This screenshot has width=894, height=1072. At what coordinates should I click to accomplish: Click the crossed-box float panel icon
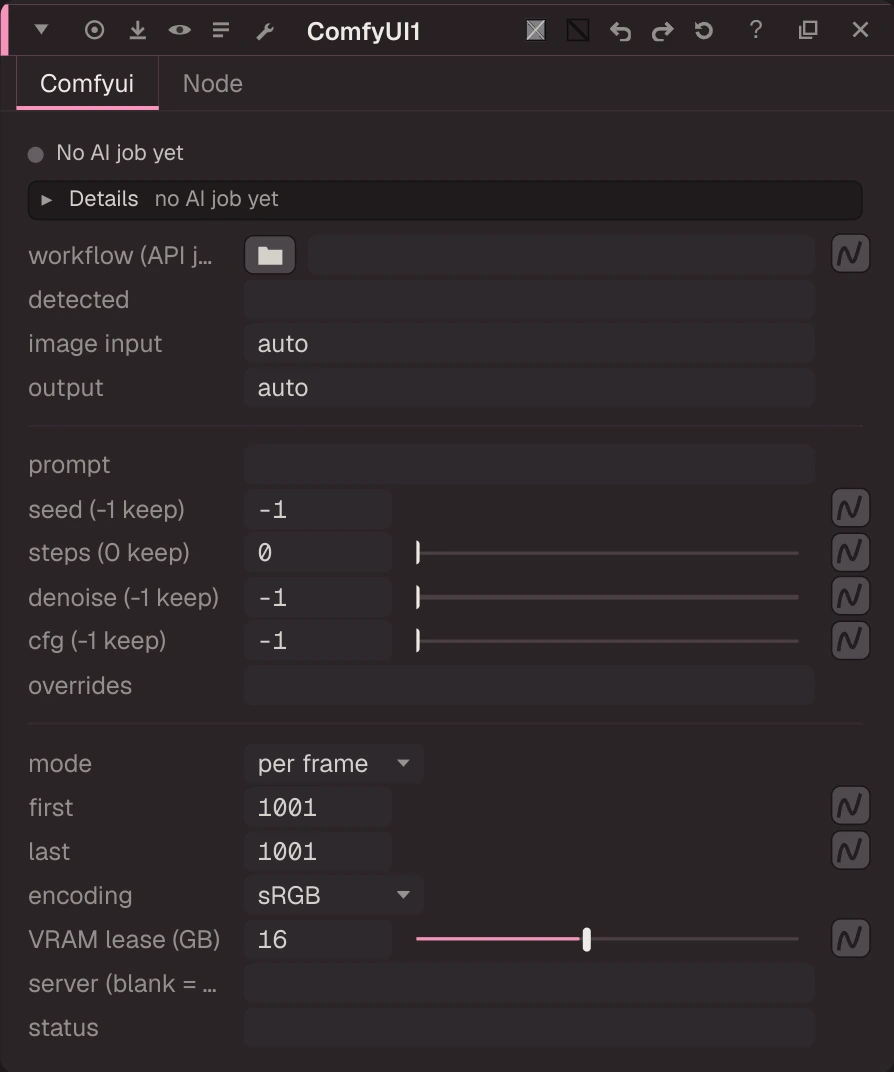(536, 30)
